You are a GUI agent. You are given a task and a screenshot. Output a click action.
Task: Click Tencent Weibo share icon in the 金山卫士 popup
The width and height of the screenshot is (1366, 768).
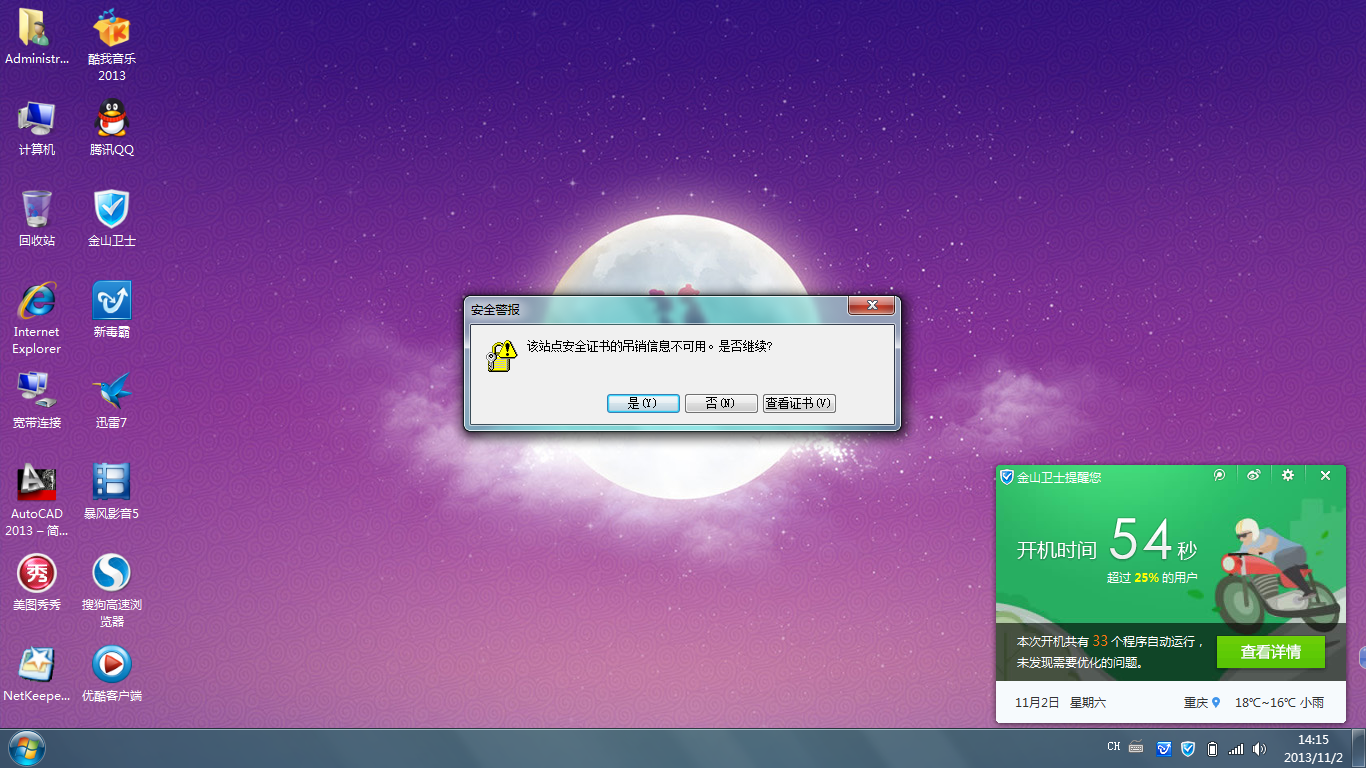click(x=1219, y=476)
